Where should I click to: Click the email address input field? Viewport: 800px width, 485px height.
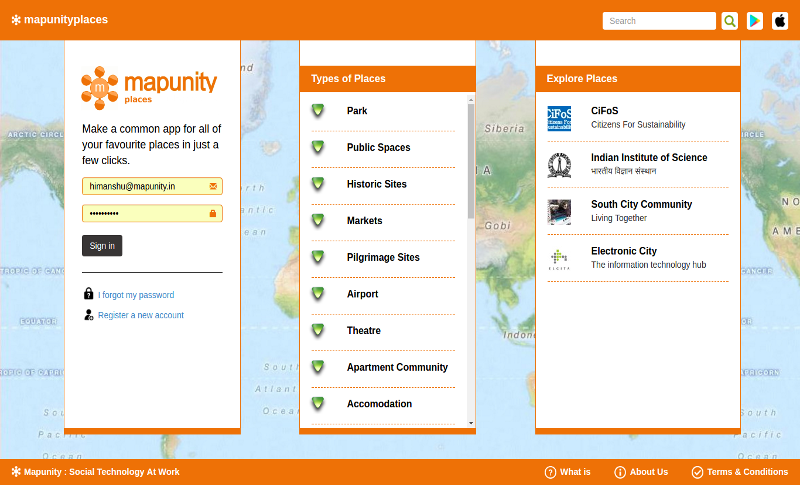(x=152, y=186)
